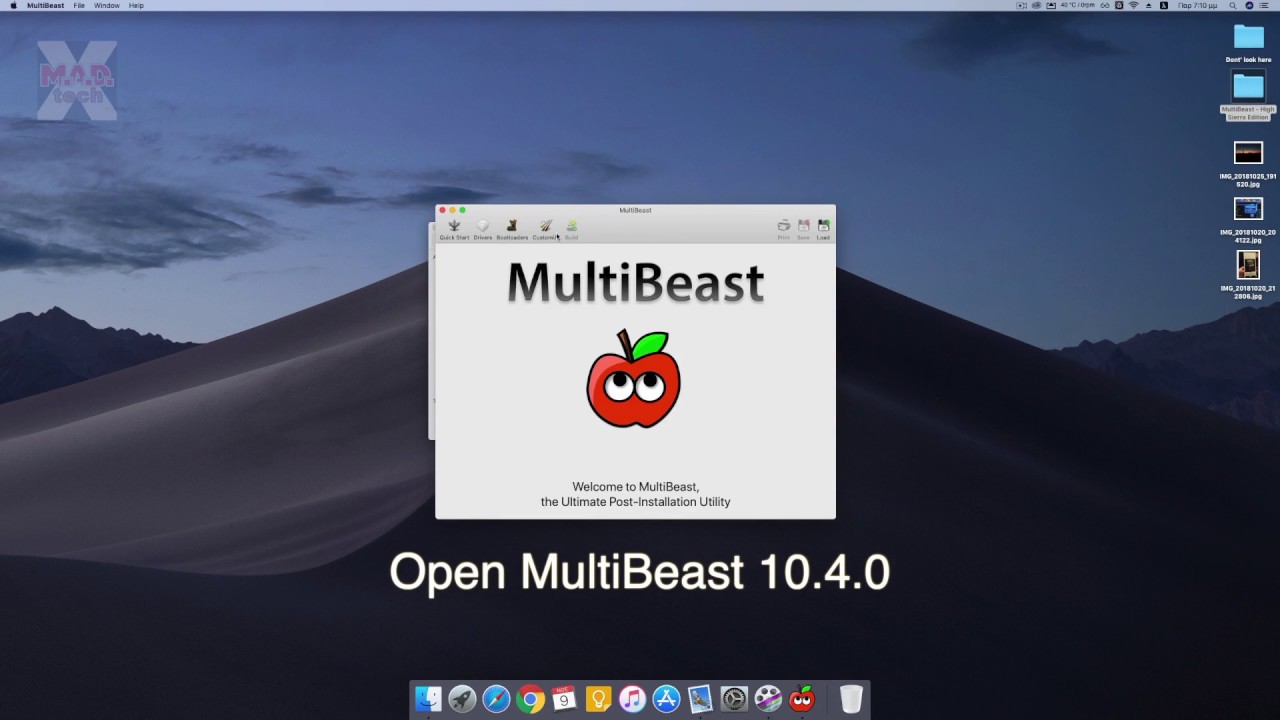Open the yellow lightbulb app in dock

coord(598,698)
